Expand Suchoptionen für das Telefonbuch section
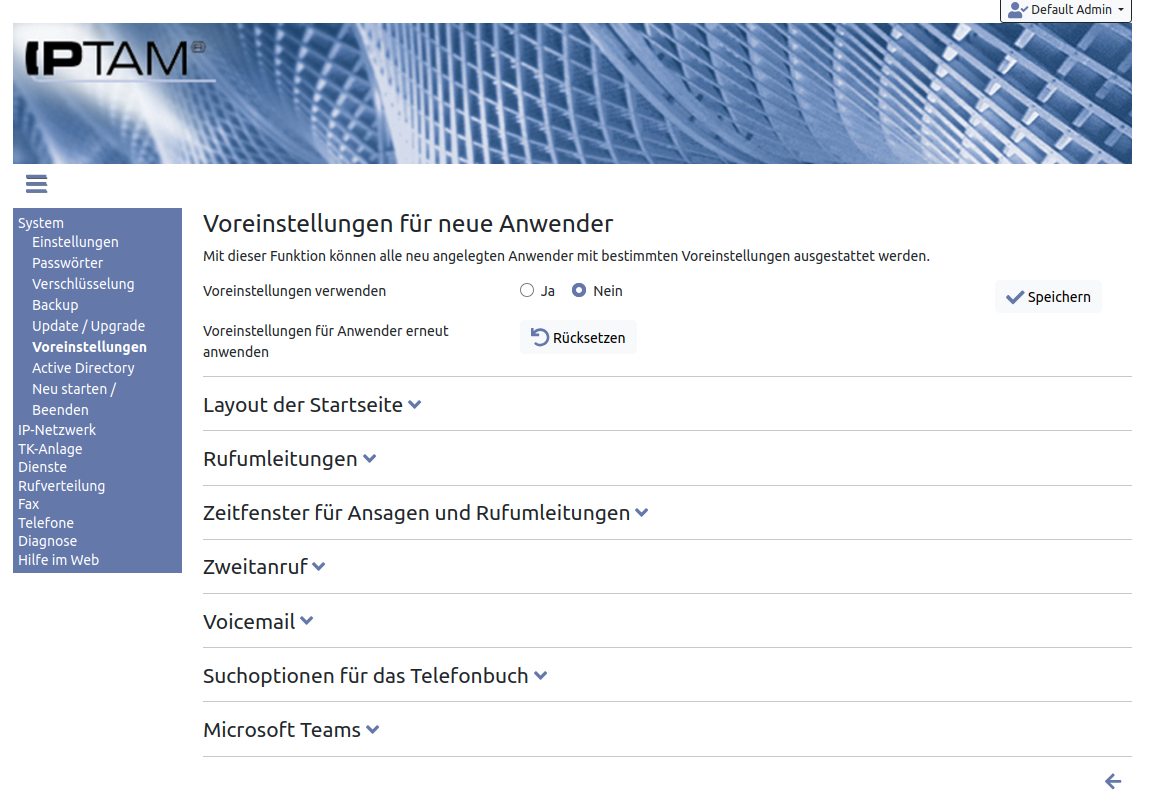This screenshot has width=1155, height=803. point(375,676)
